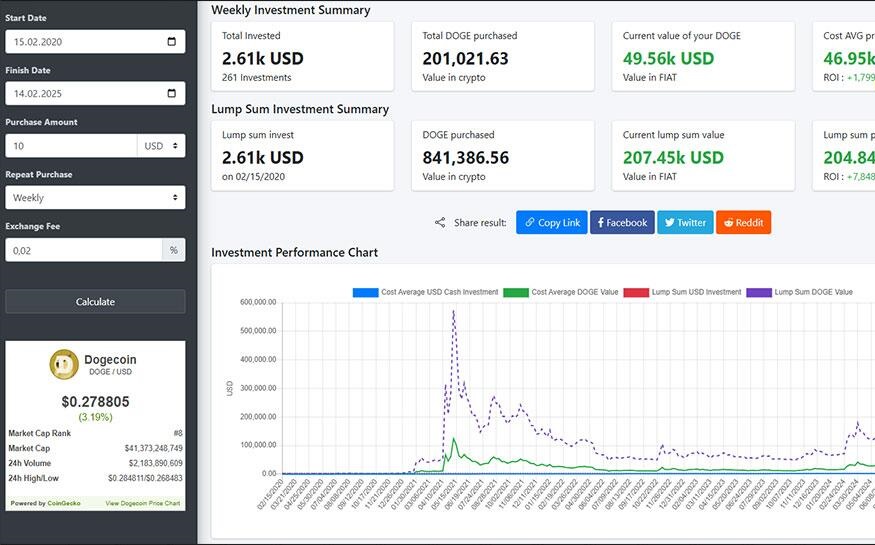Click the Exchange Fee input 0,02
Viewport: 875px width, 545px height.
[84, 250]
